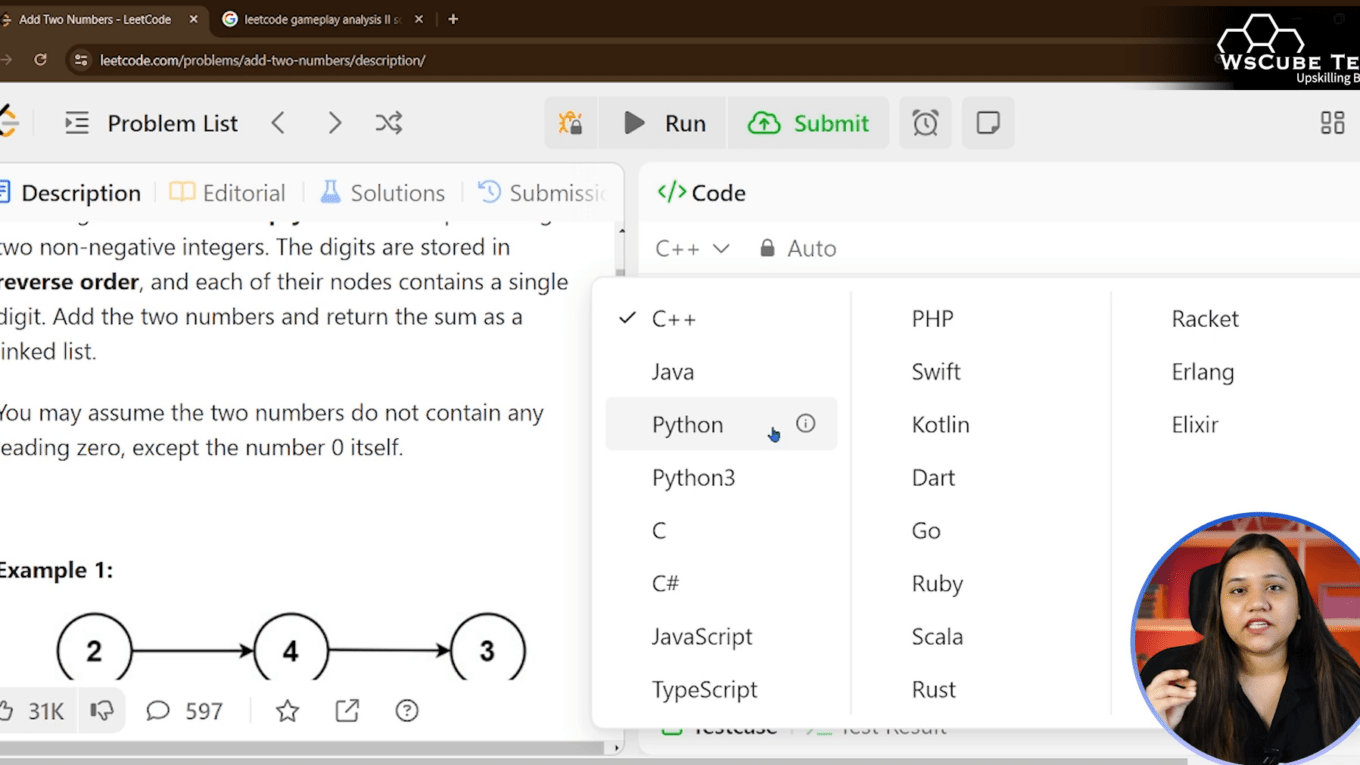Open the timer alarm clock icon
The height and width of the screenshot is (765, 1360).
[x=925, y=123]
